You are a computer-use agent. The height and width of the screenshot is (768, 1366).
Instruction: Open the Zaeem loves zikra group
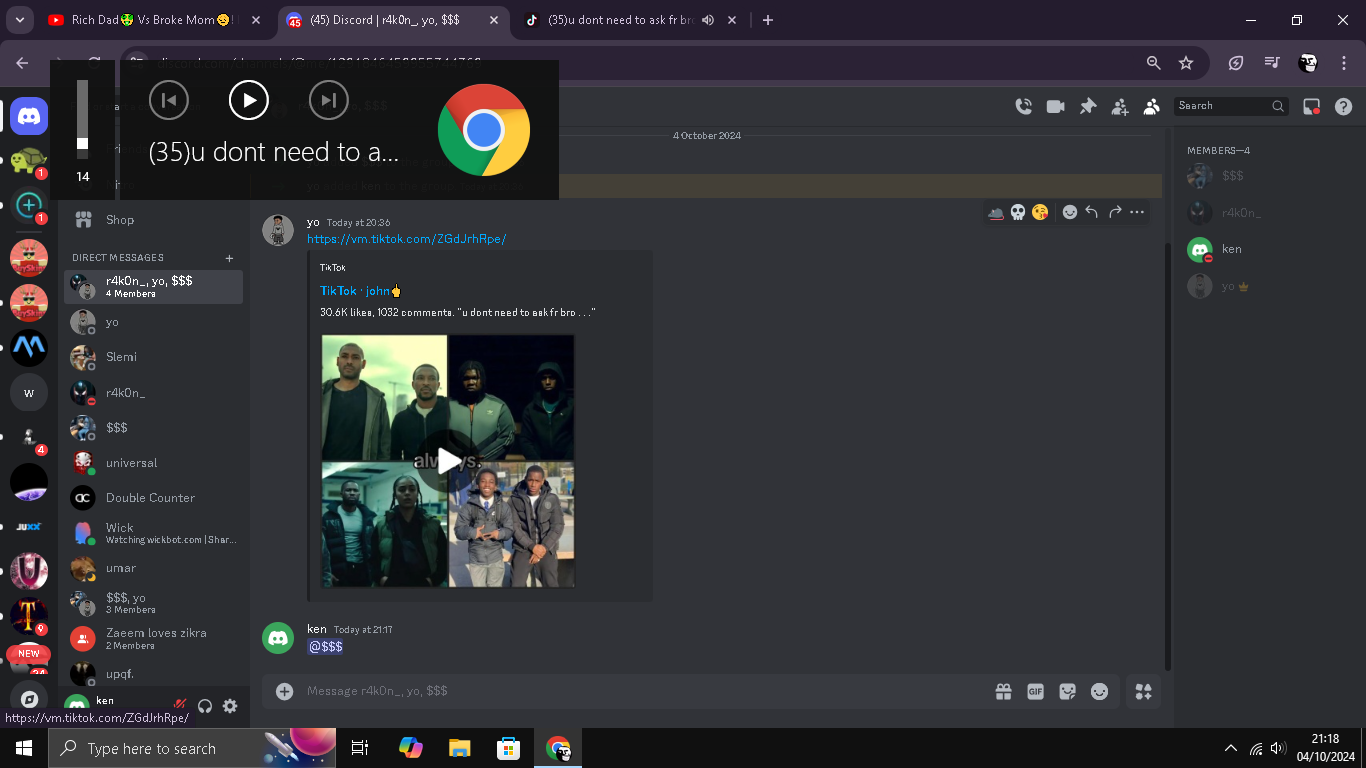(153, 638)
